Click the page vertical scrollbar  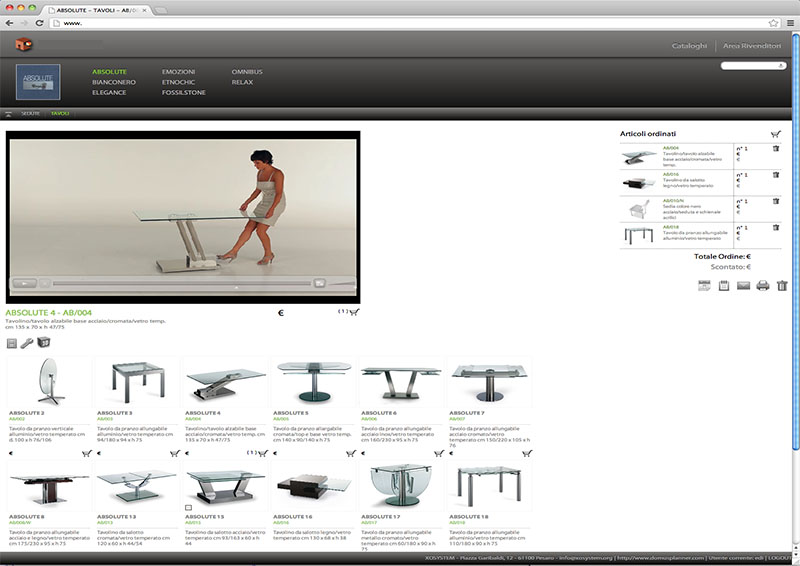point(795,241)
